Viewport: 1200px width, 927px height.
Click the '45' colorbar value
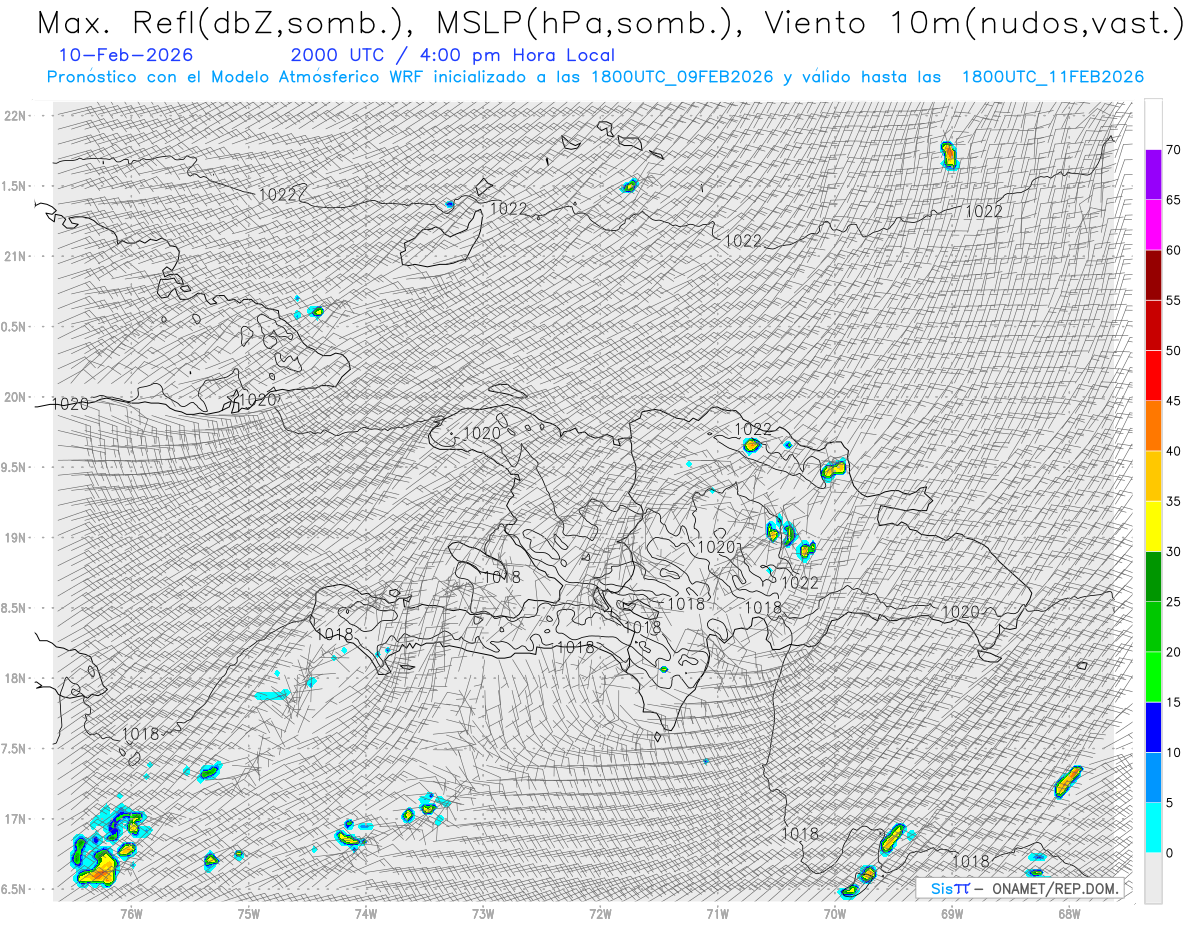1173,401
